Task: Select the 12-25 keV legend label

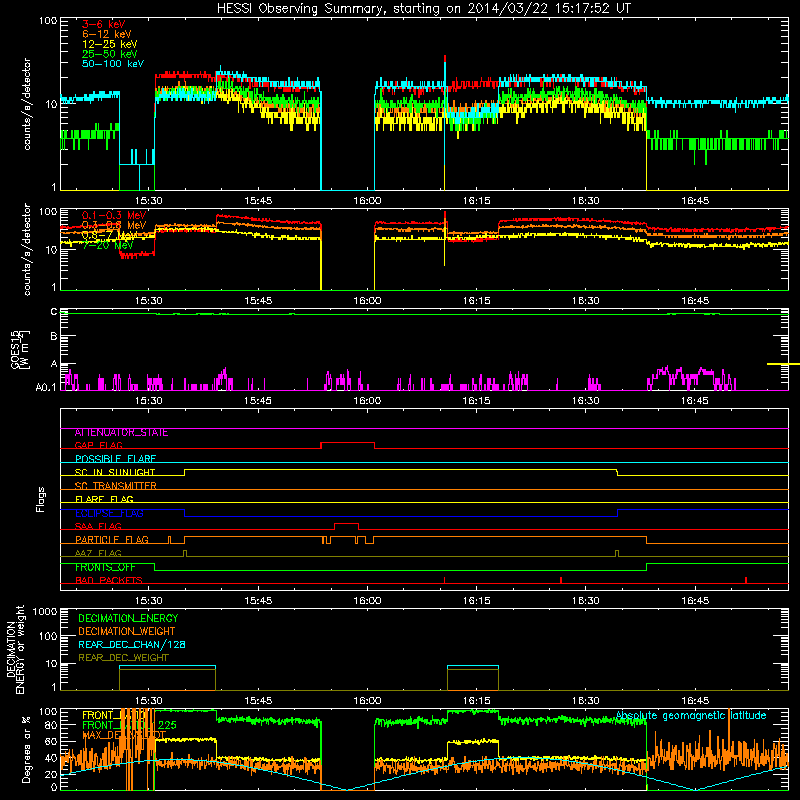Action: (110, 44)
